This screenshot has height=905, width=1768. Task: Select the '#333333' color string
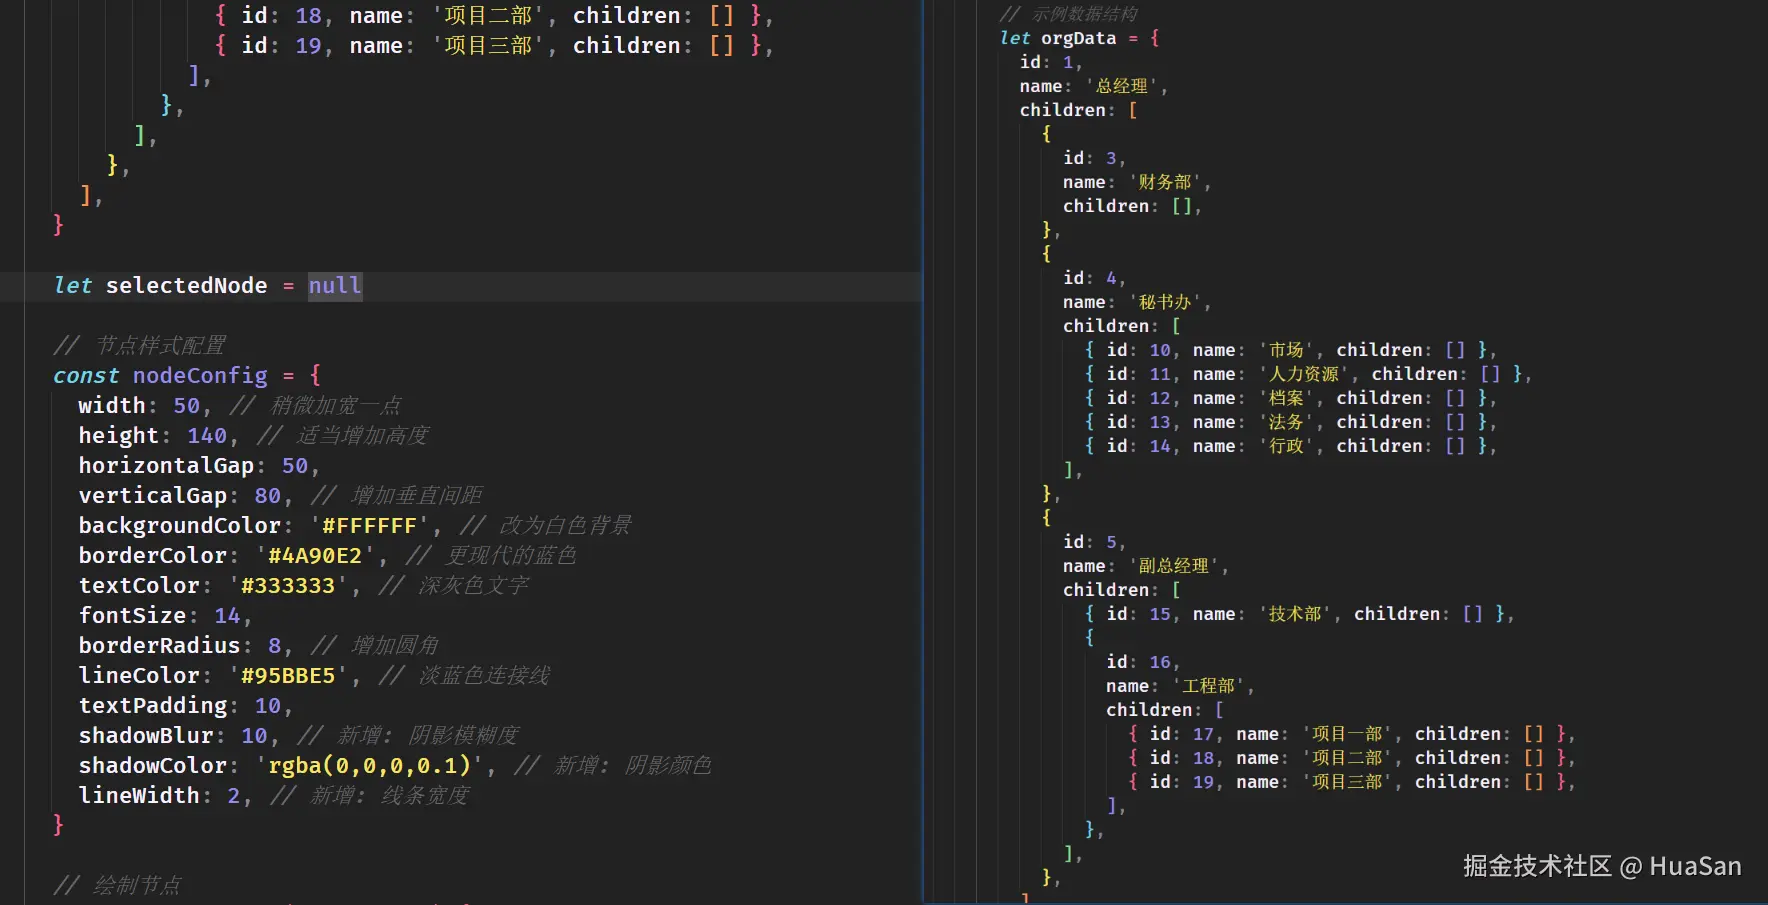288,586
